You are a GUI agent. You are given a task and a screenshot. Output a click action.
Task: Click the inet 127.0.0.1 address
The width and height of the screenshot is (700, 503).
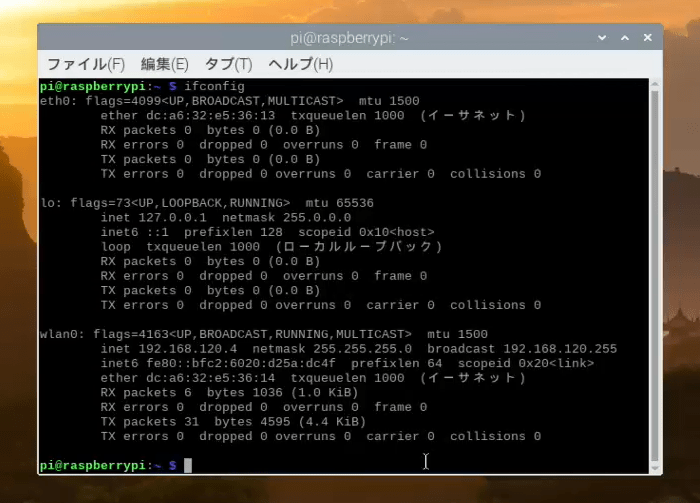(x=172, y=218)
